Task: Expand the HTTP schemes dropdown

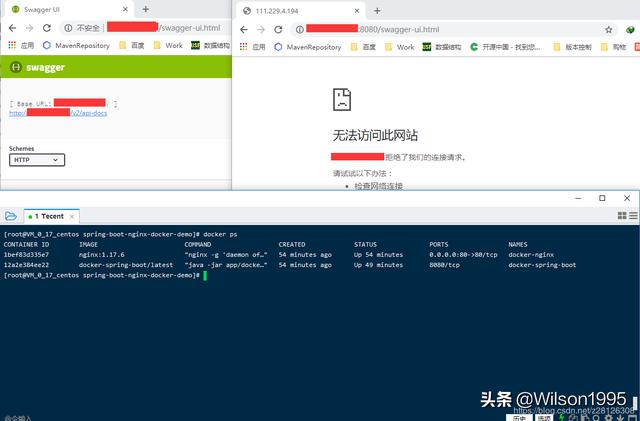Action: pyautogui.click(x=37, y=159)
